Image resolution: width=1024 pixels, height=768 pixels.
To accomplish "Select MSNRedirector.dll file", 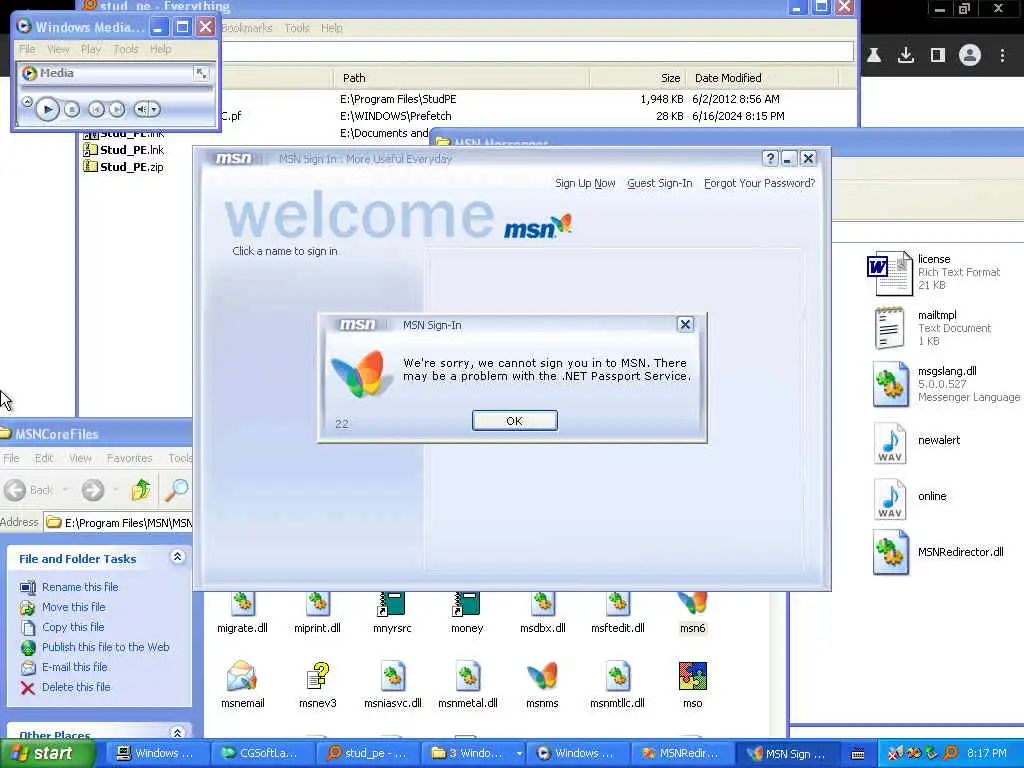I will [938, 552].
